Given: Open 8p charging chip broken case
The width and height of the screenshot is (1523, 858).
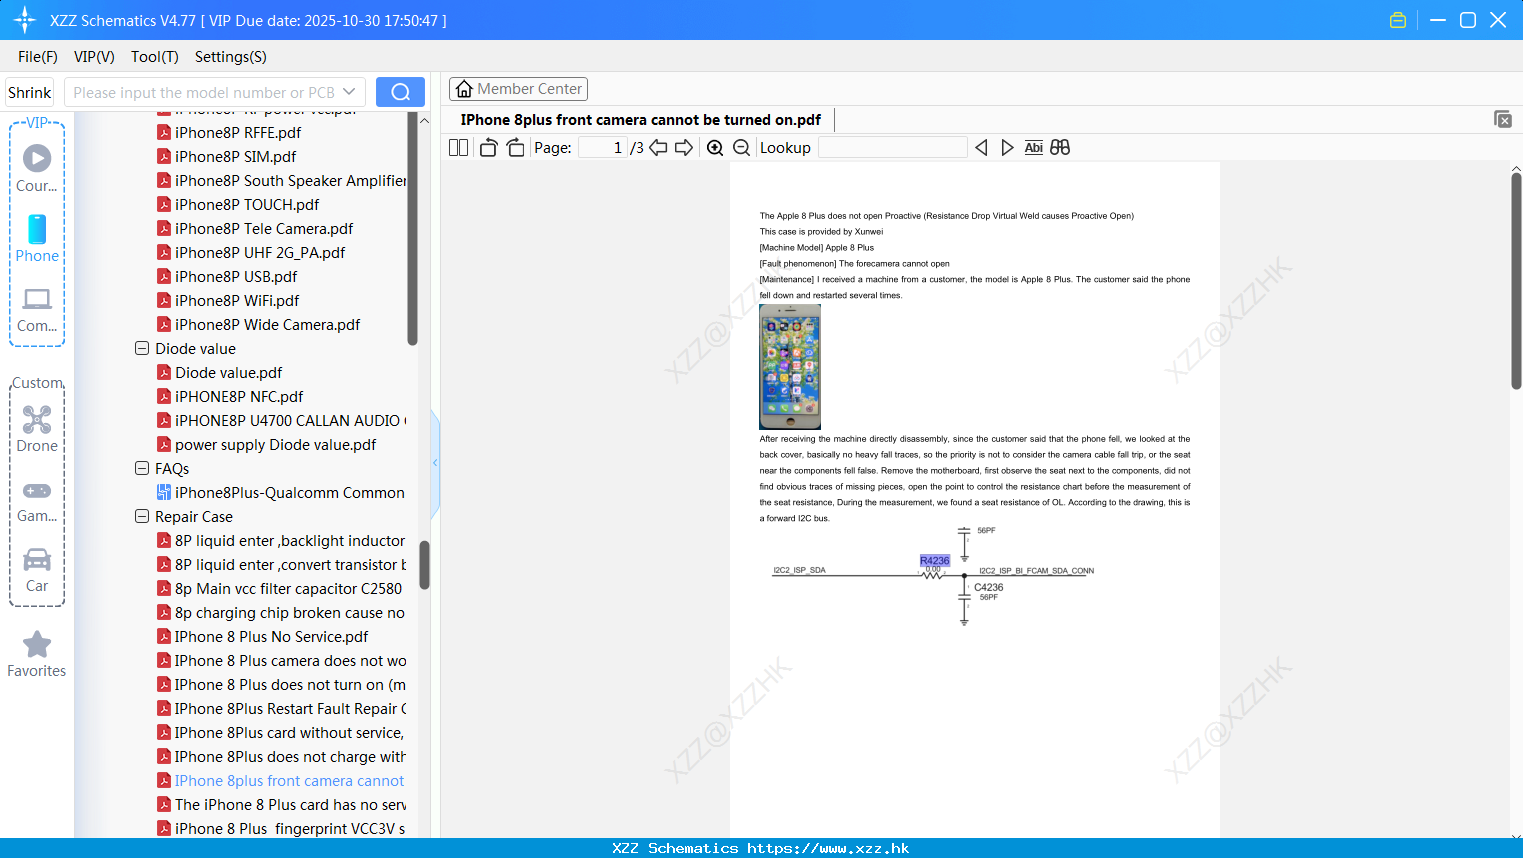Looking at the screenshot, I should pos(281,613).
